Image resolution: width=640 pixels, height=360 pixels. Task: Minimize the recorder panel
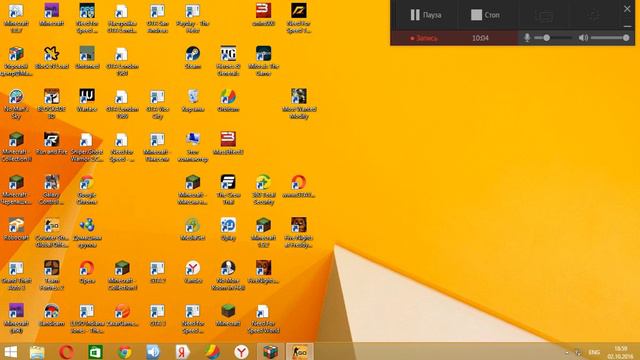(x=627, y=26)
